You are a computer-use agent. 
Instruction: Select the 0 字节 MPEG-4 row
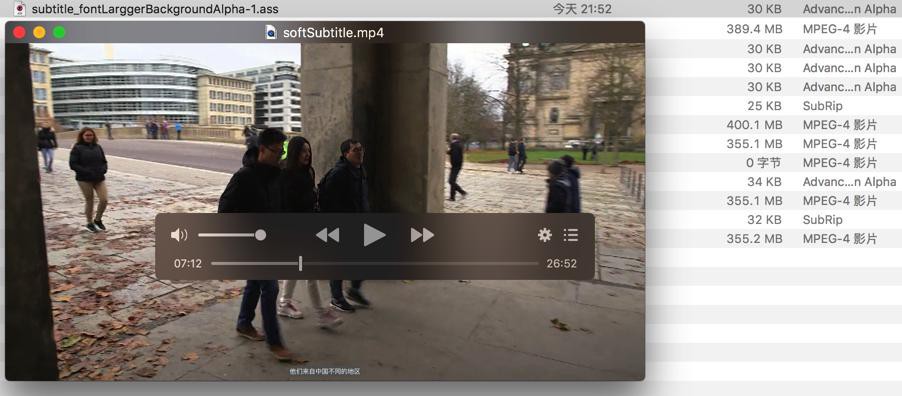tap(773, 162)
